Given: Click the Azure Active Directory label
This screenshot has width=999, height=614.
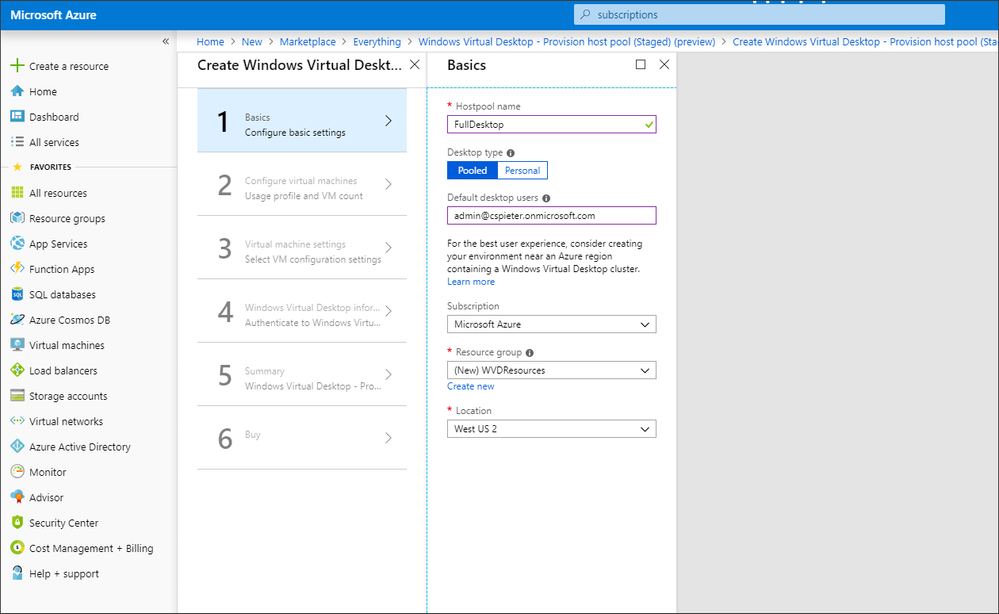Looking at the screenshot, I should coord(80,447).
